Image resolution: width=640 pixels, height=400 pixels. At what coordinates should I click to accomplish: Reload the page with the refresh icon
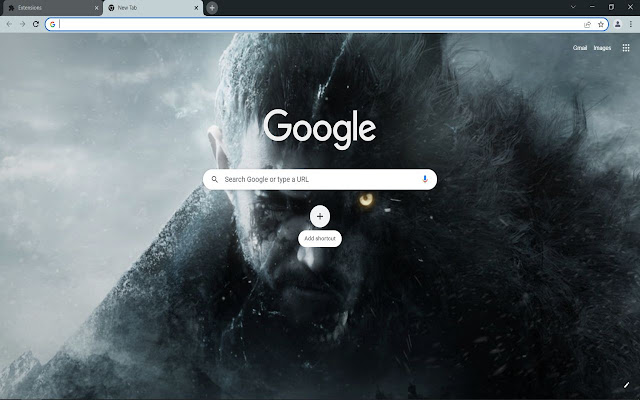point(36,24)
